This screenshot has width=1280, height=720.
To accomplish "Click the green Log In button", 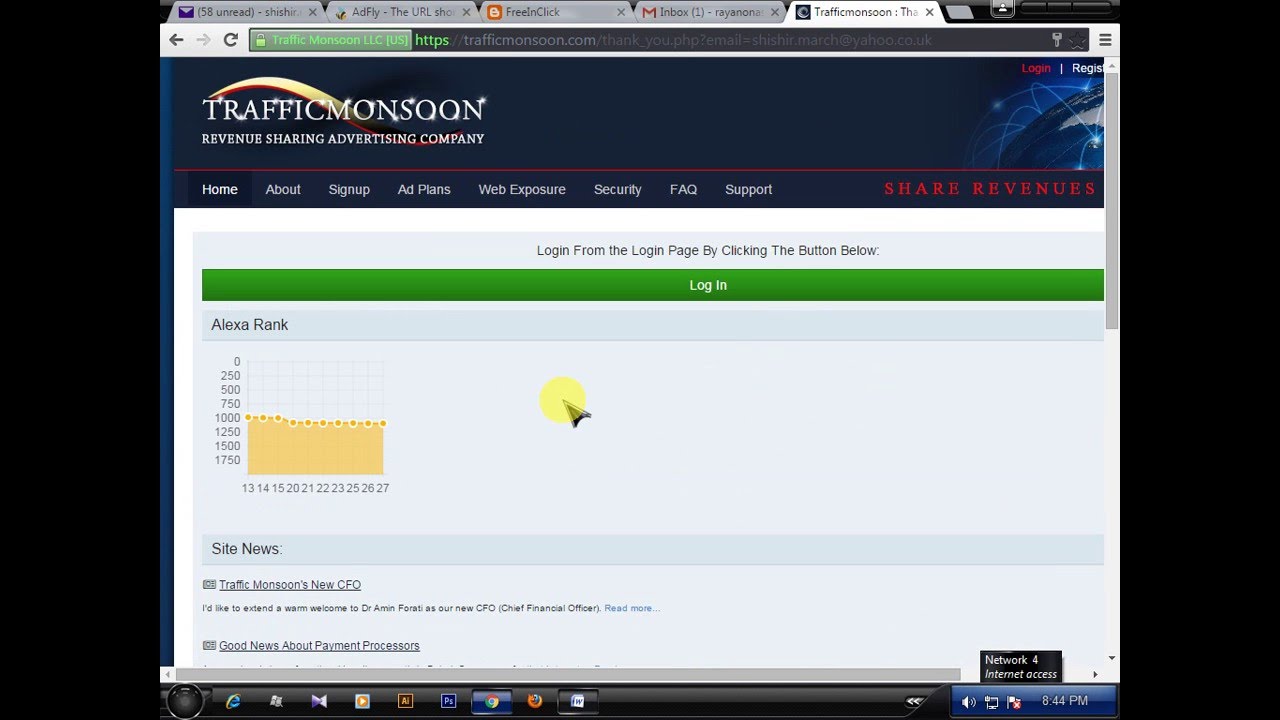I will click(x=653, y=285).
